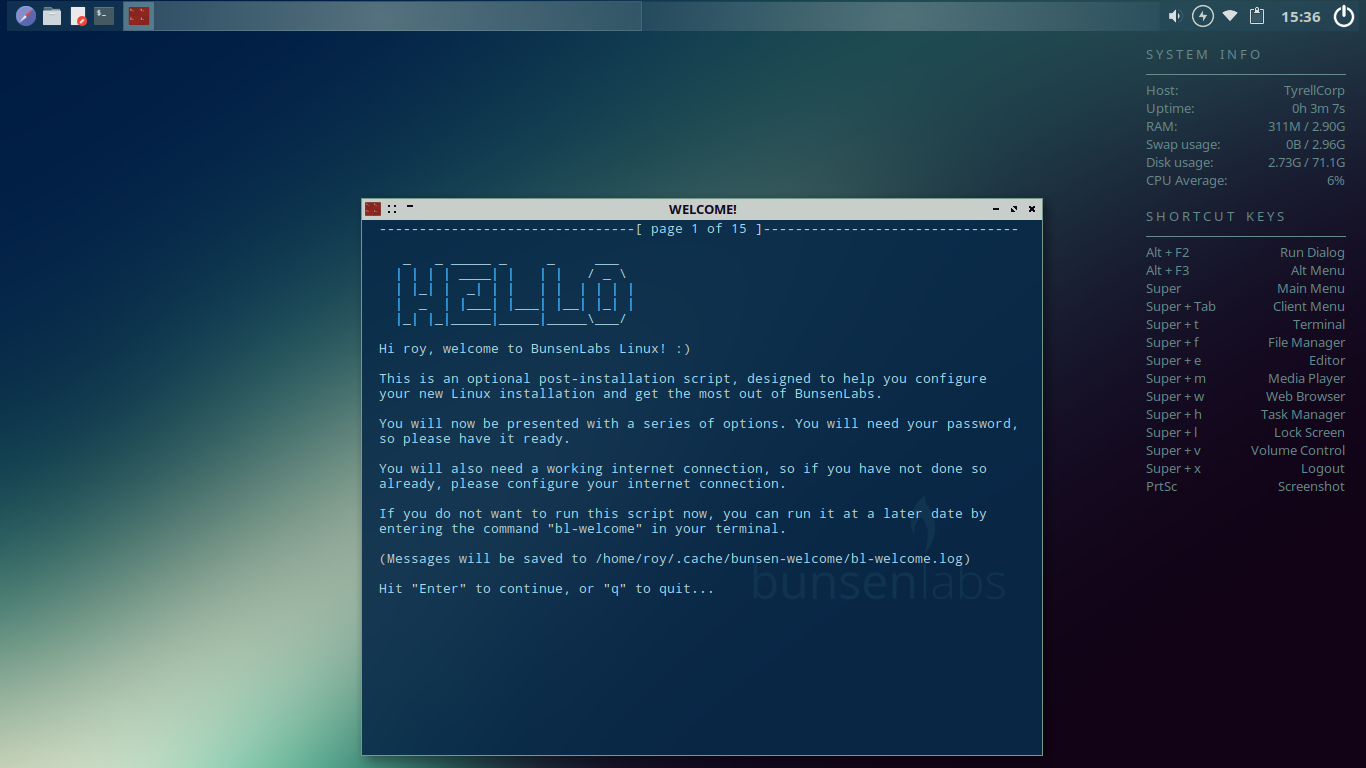Open the network connection tray icon
The width and height of the screenshot is (1366, 768).
coord(1230,16)
